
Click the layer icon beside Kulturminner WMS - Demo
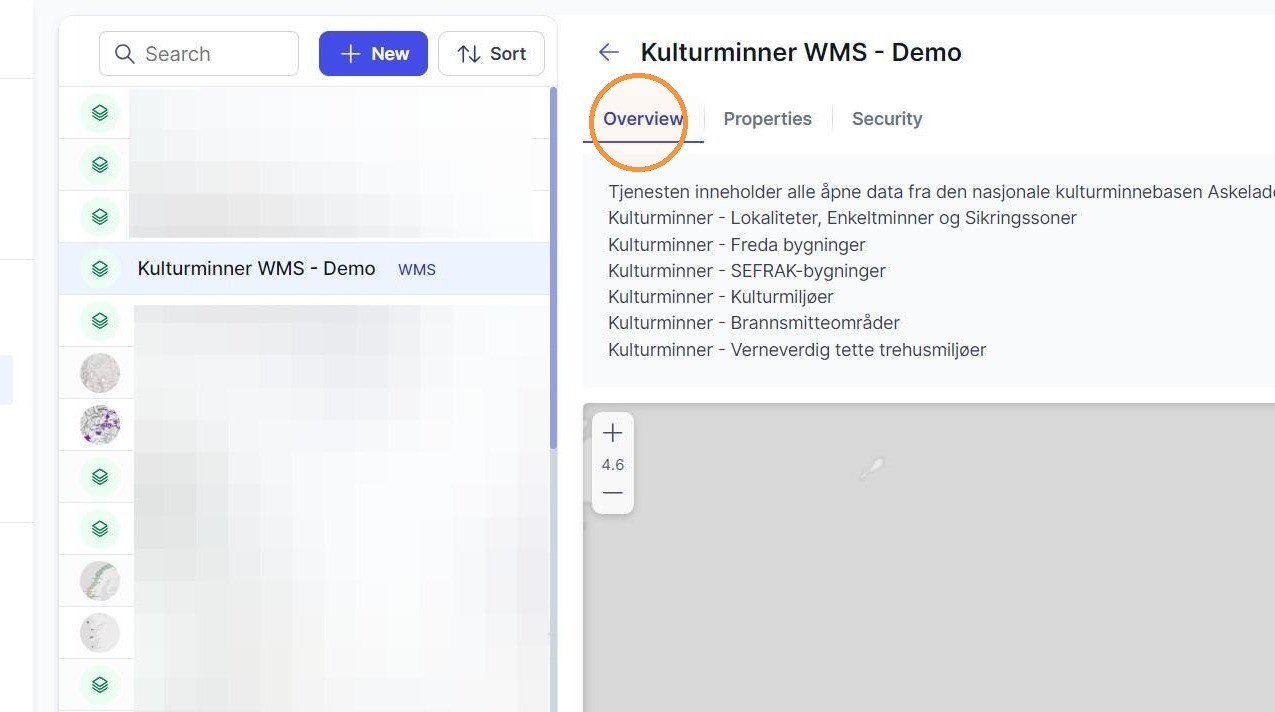click(x=100, y=269)
